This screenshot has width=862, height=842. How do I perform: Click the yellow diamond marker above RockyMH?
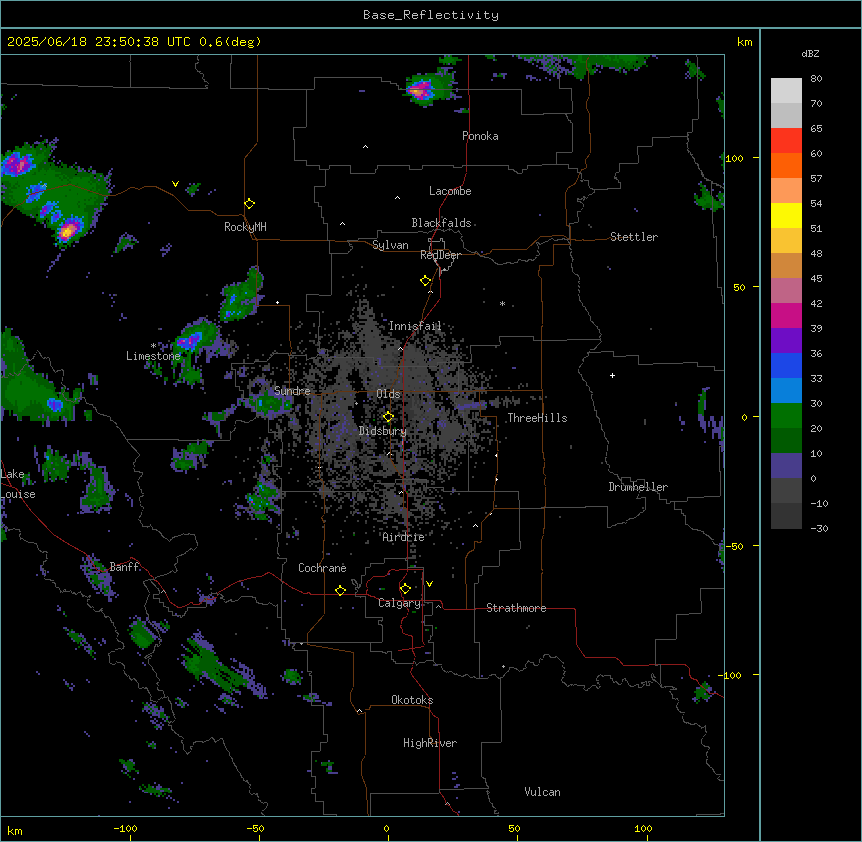[249, 203]
